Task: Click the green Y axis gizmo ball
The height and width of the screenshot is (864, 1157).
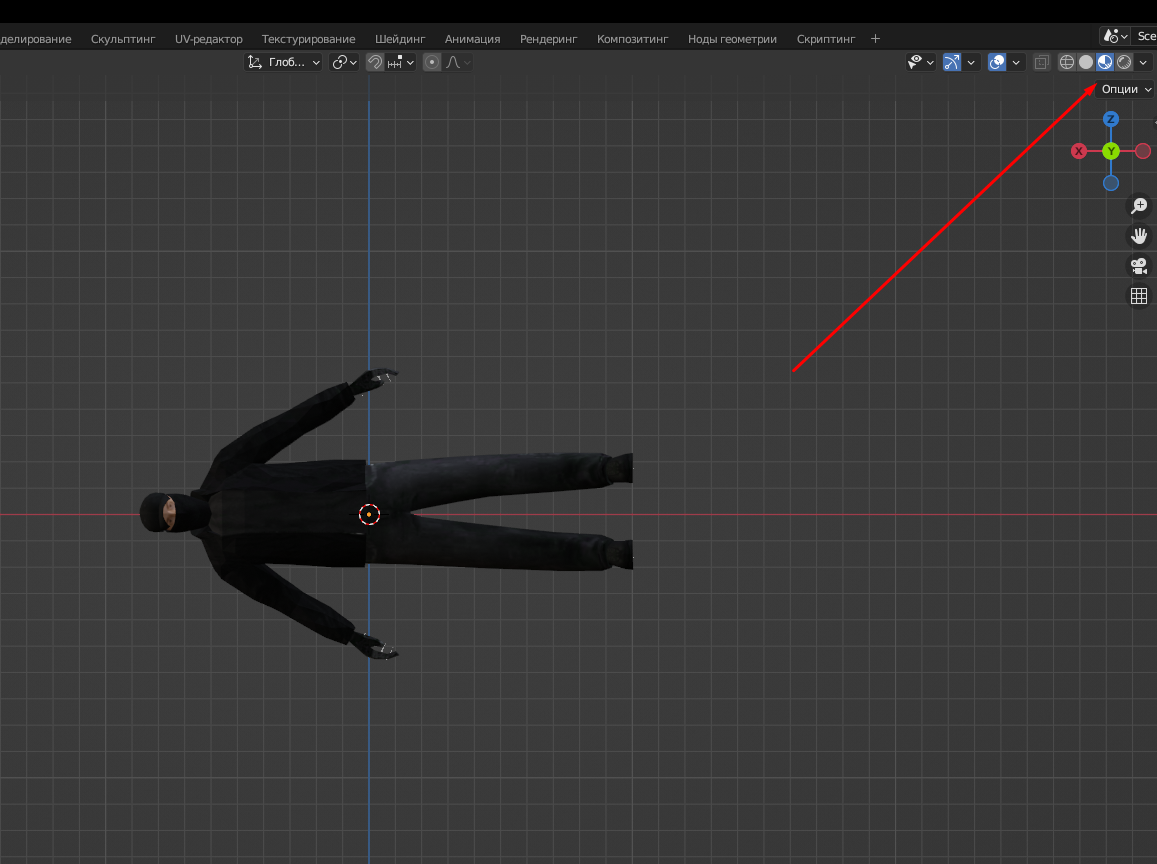Action: pos(1110,151)
